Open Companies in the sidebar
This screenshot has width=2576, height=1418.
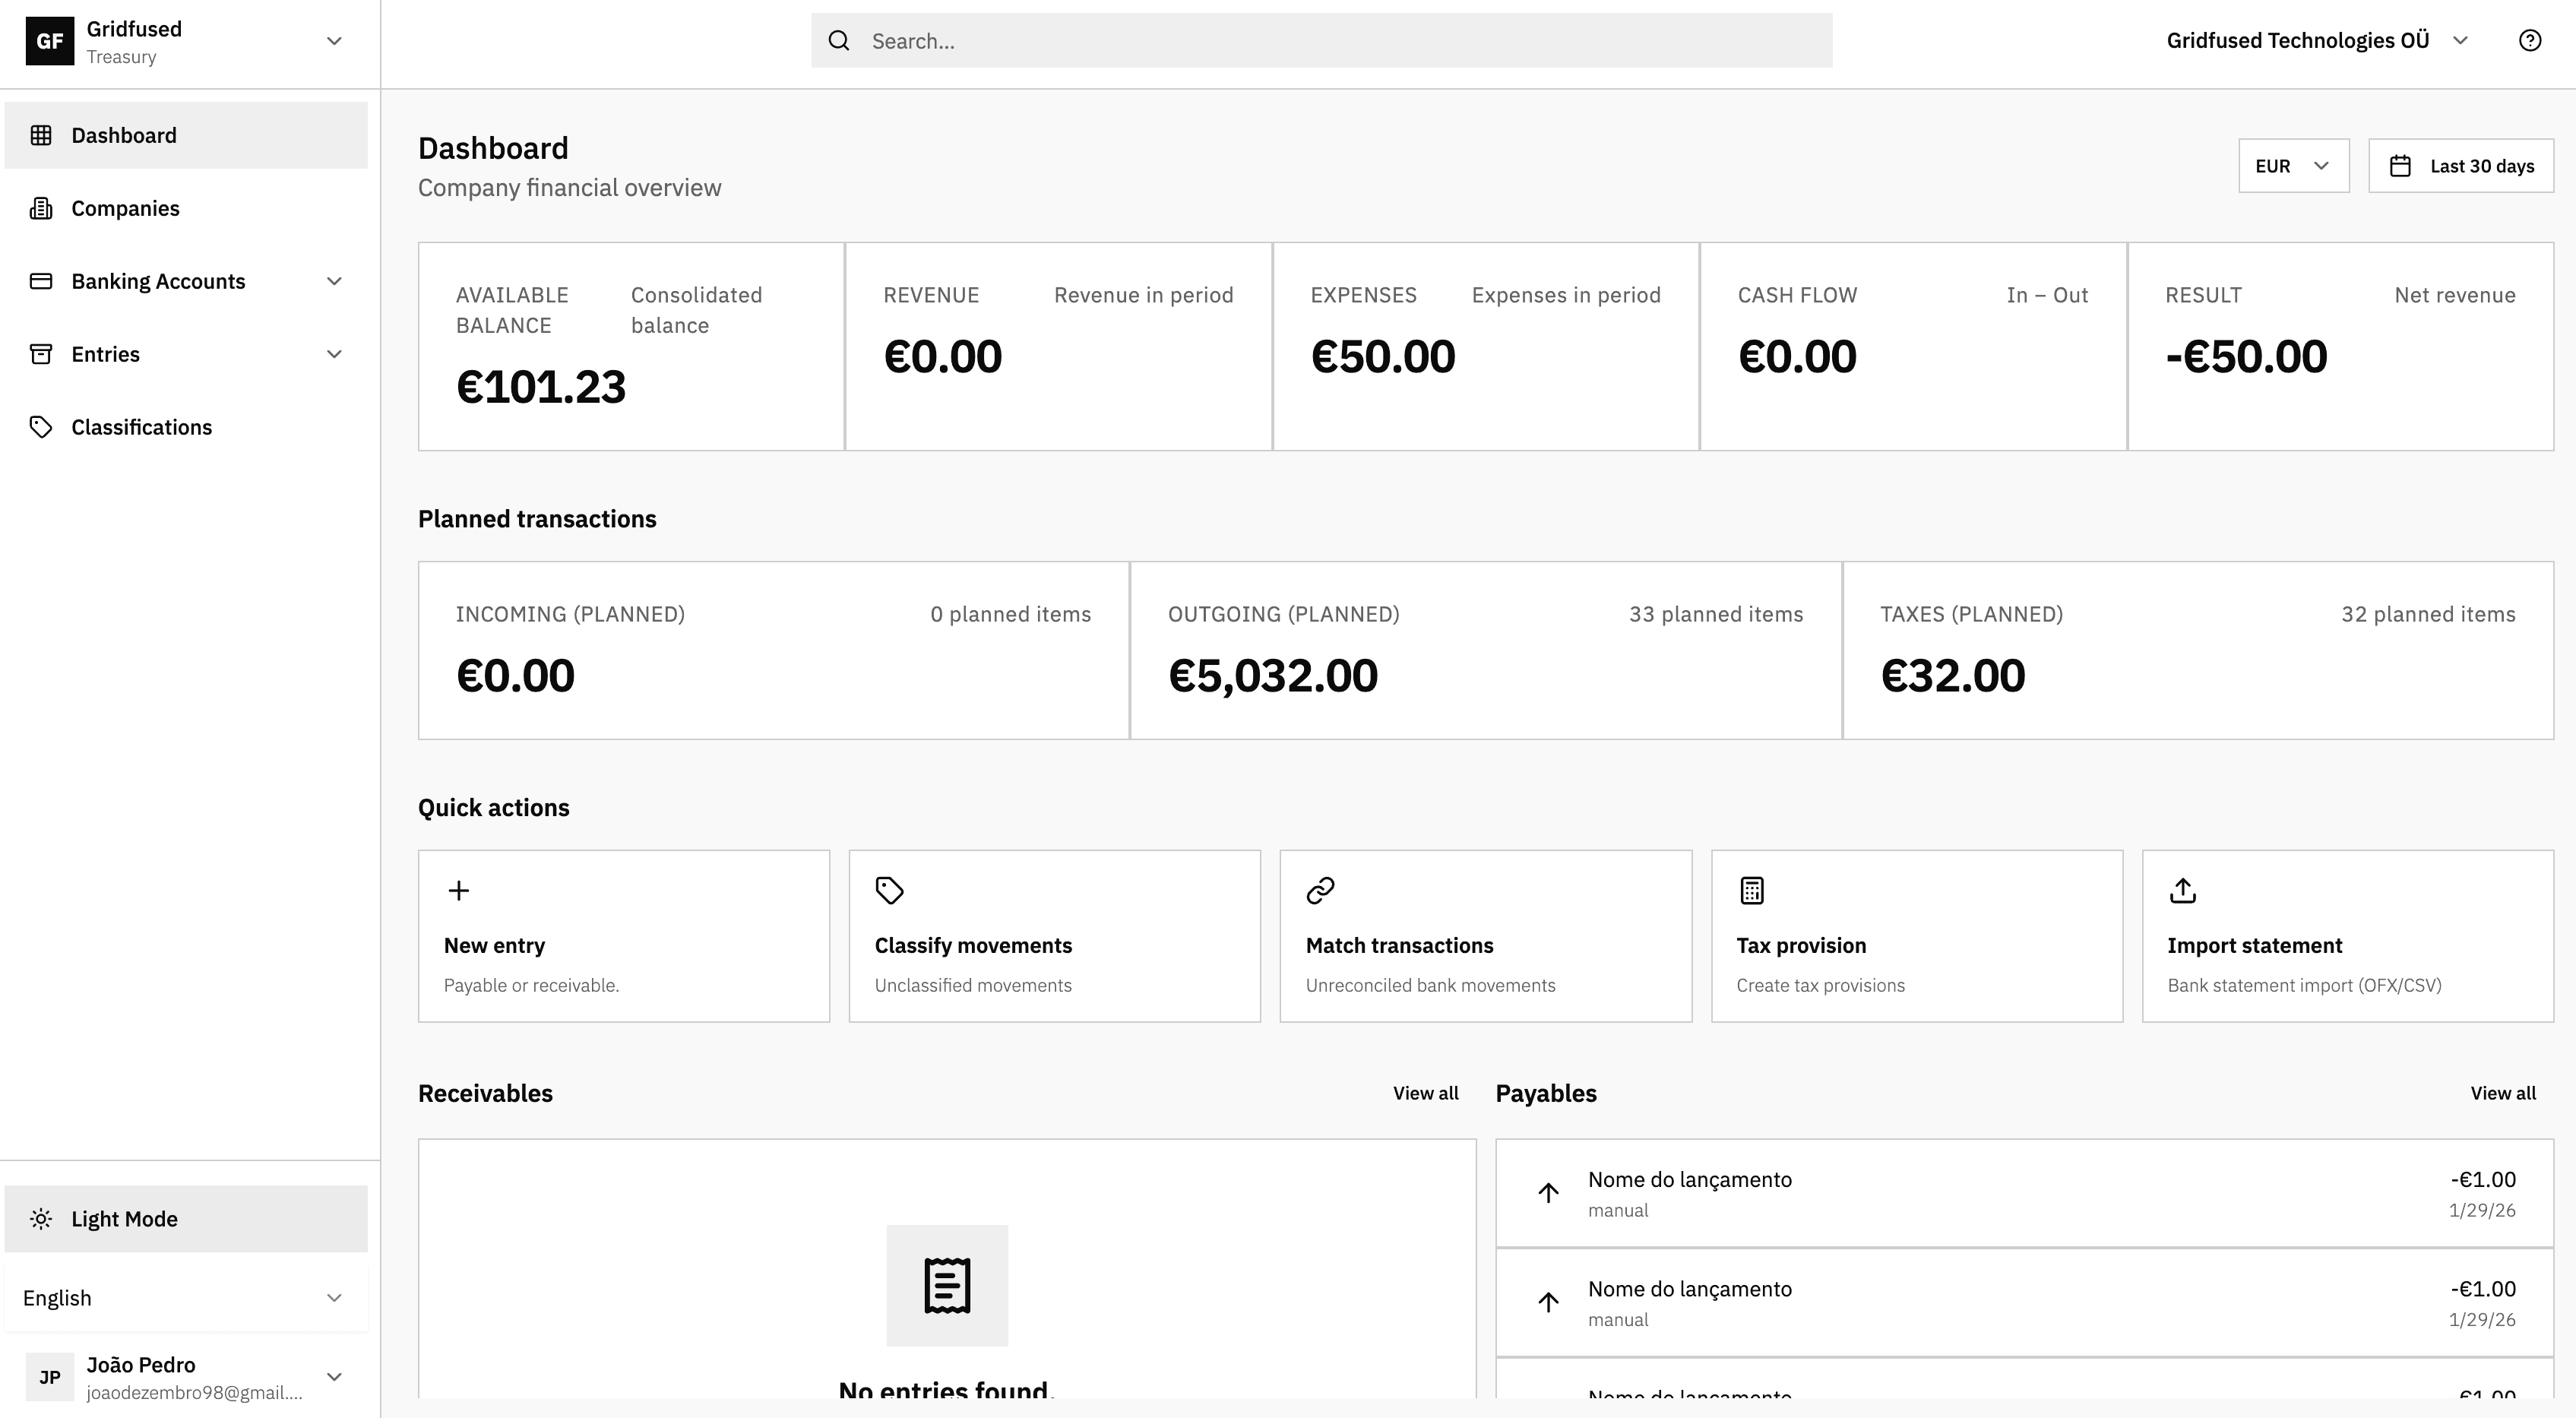[x=186, y=208]
